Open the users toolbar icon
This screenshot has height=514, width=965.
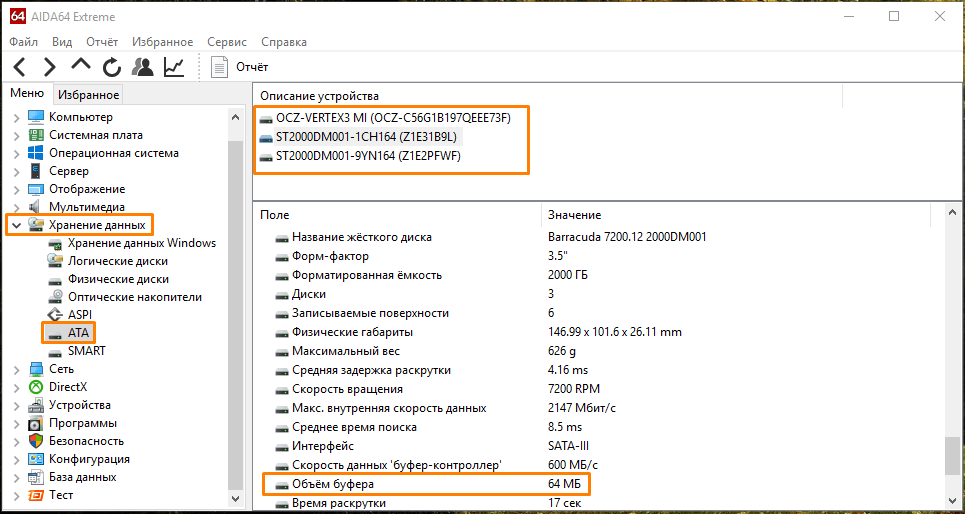tap(143, 66)
